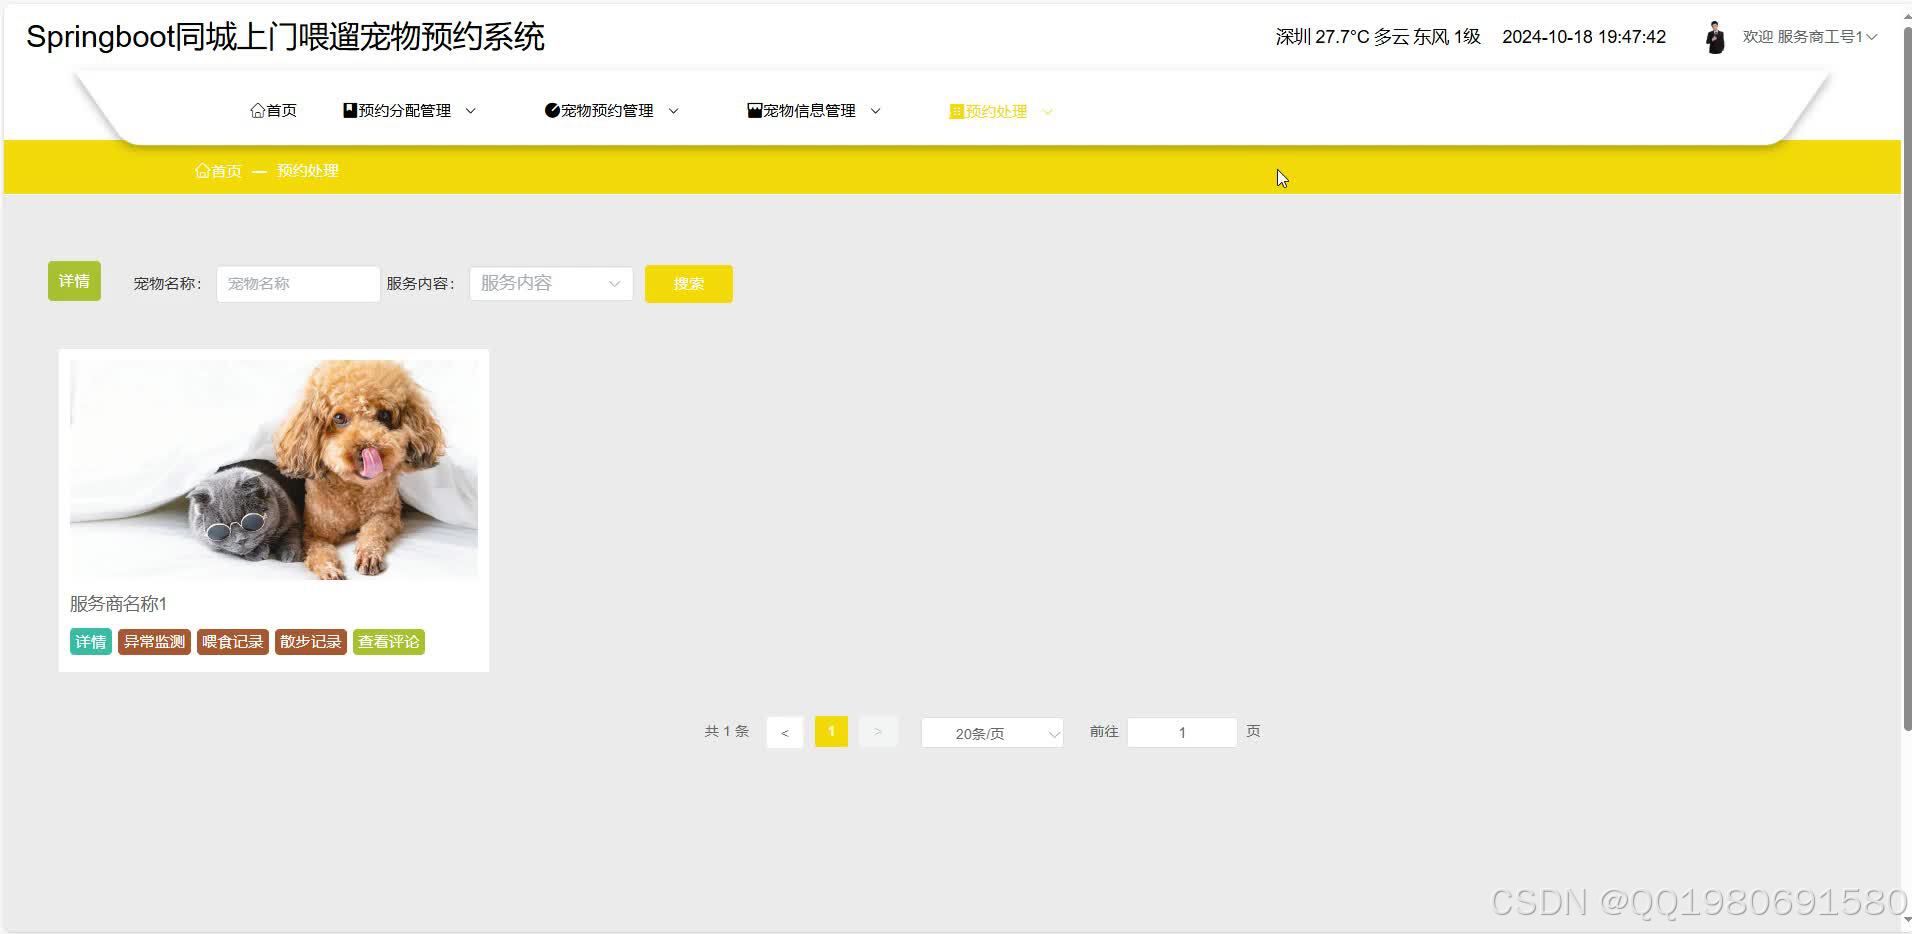Open the 服务内容 dropdown
Image resolution: width=1912 pixels, height=934 pixels.
tap(550, 283)
